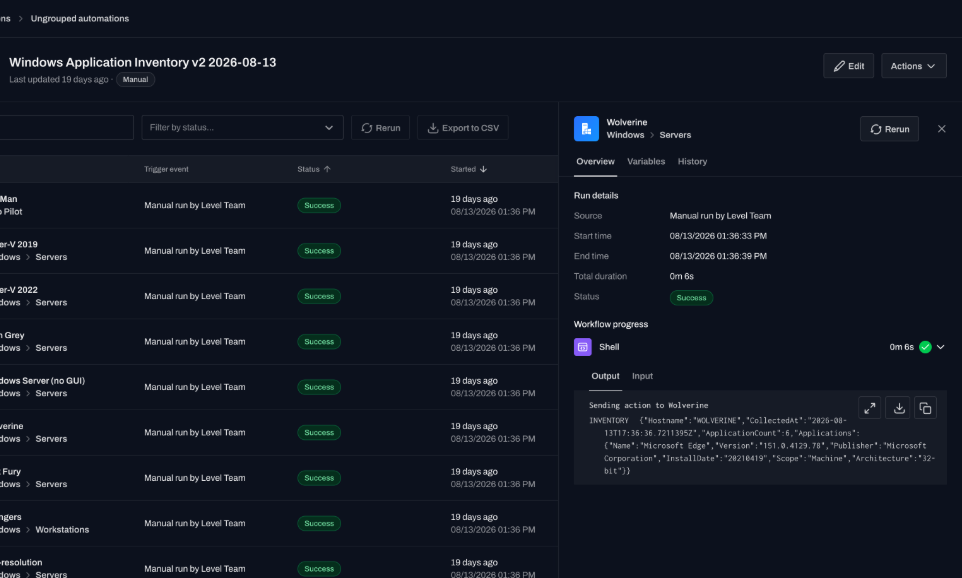962x578 pixels.
Task: Click the Trigger event column header
Action: [x=166, y=169]
